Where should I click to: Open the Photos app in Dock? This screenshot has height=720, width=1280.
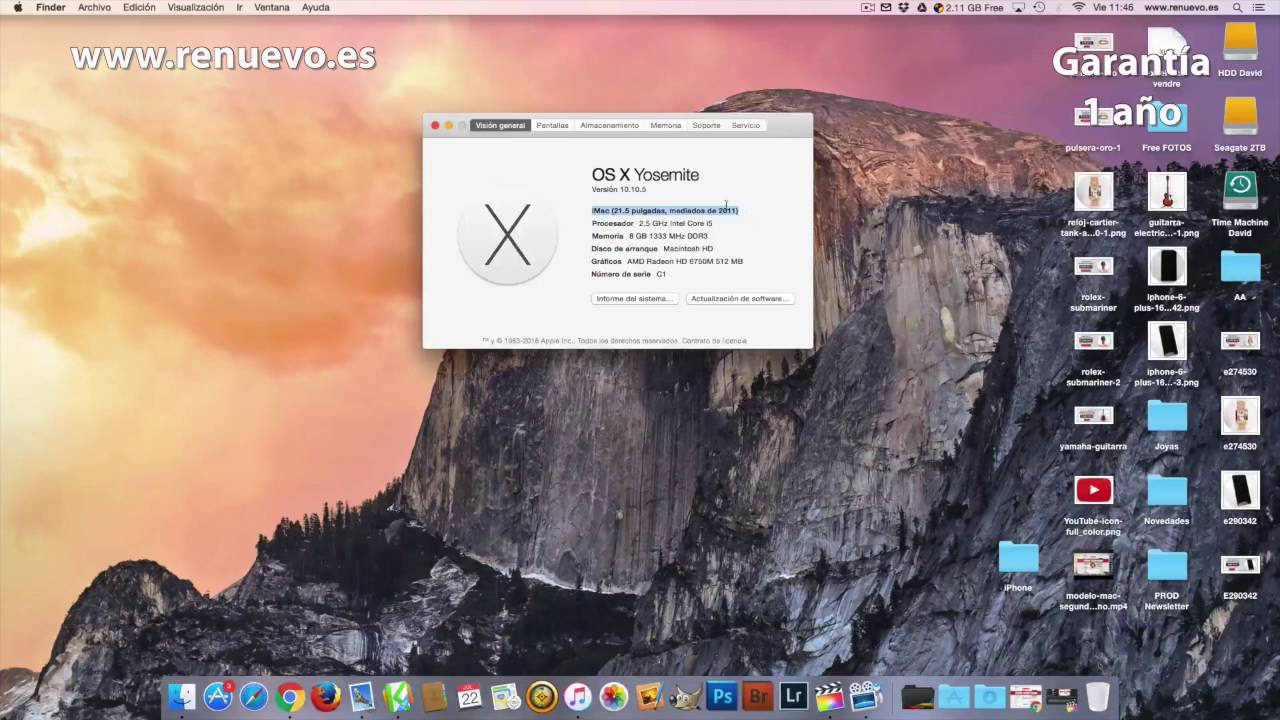[x=614, y=696]
